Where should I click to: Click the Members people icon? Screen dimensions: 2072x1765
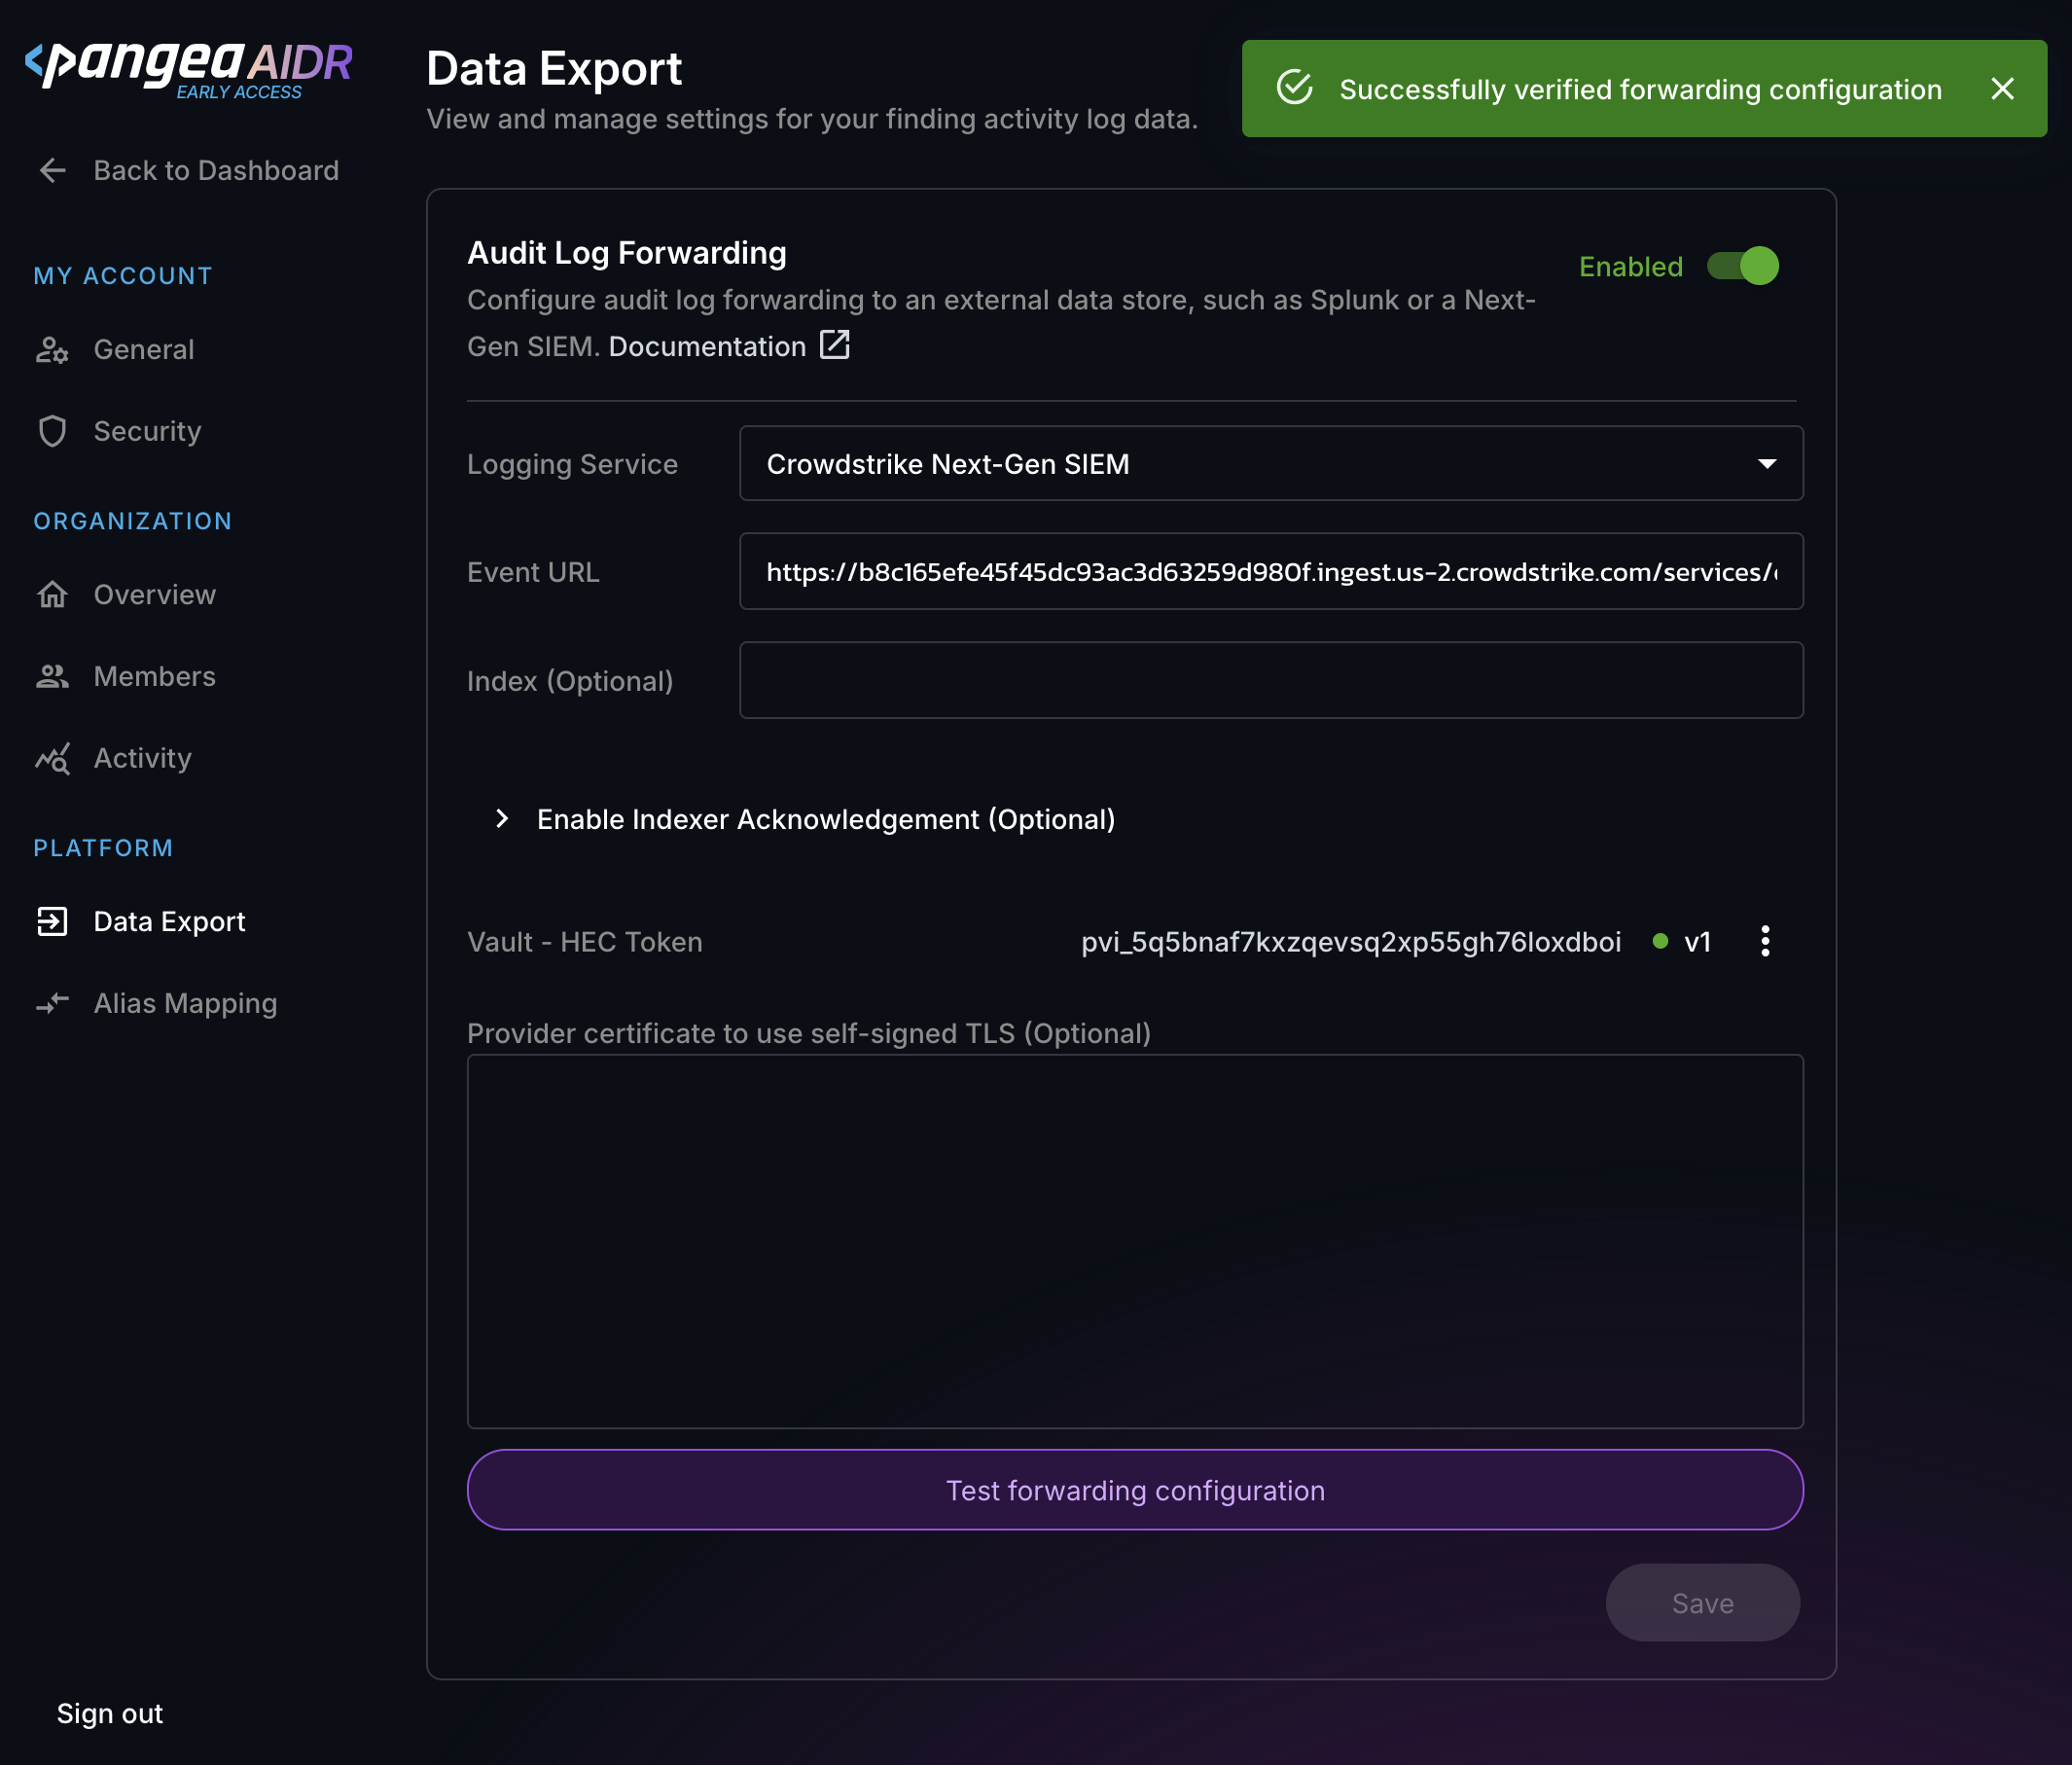click(52, 677)
